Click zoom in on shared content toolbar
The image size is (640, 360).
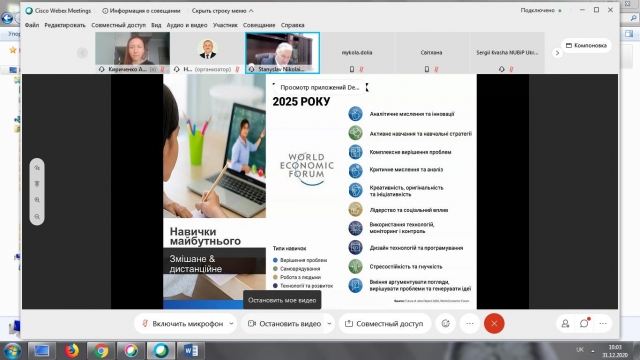coord(37,200)
